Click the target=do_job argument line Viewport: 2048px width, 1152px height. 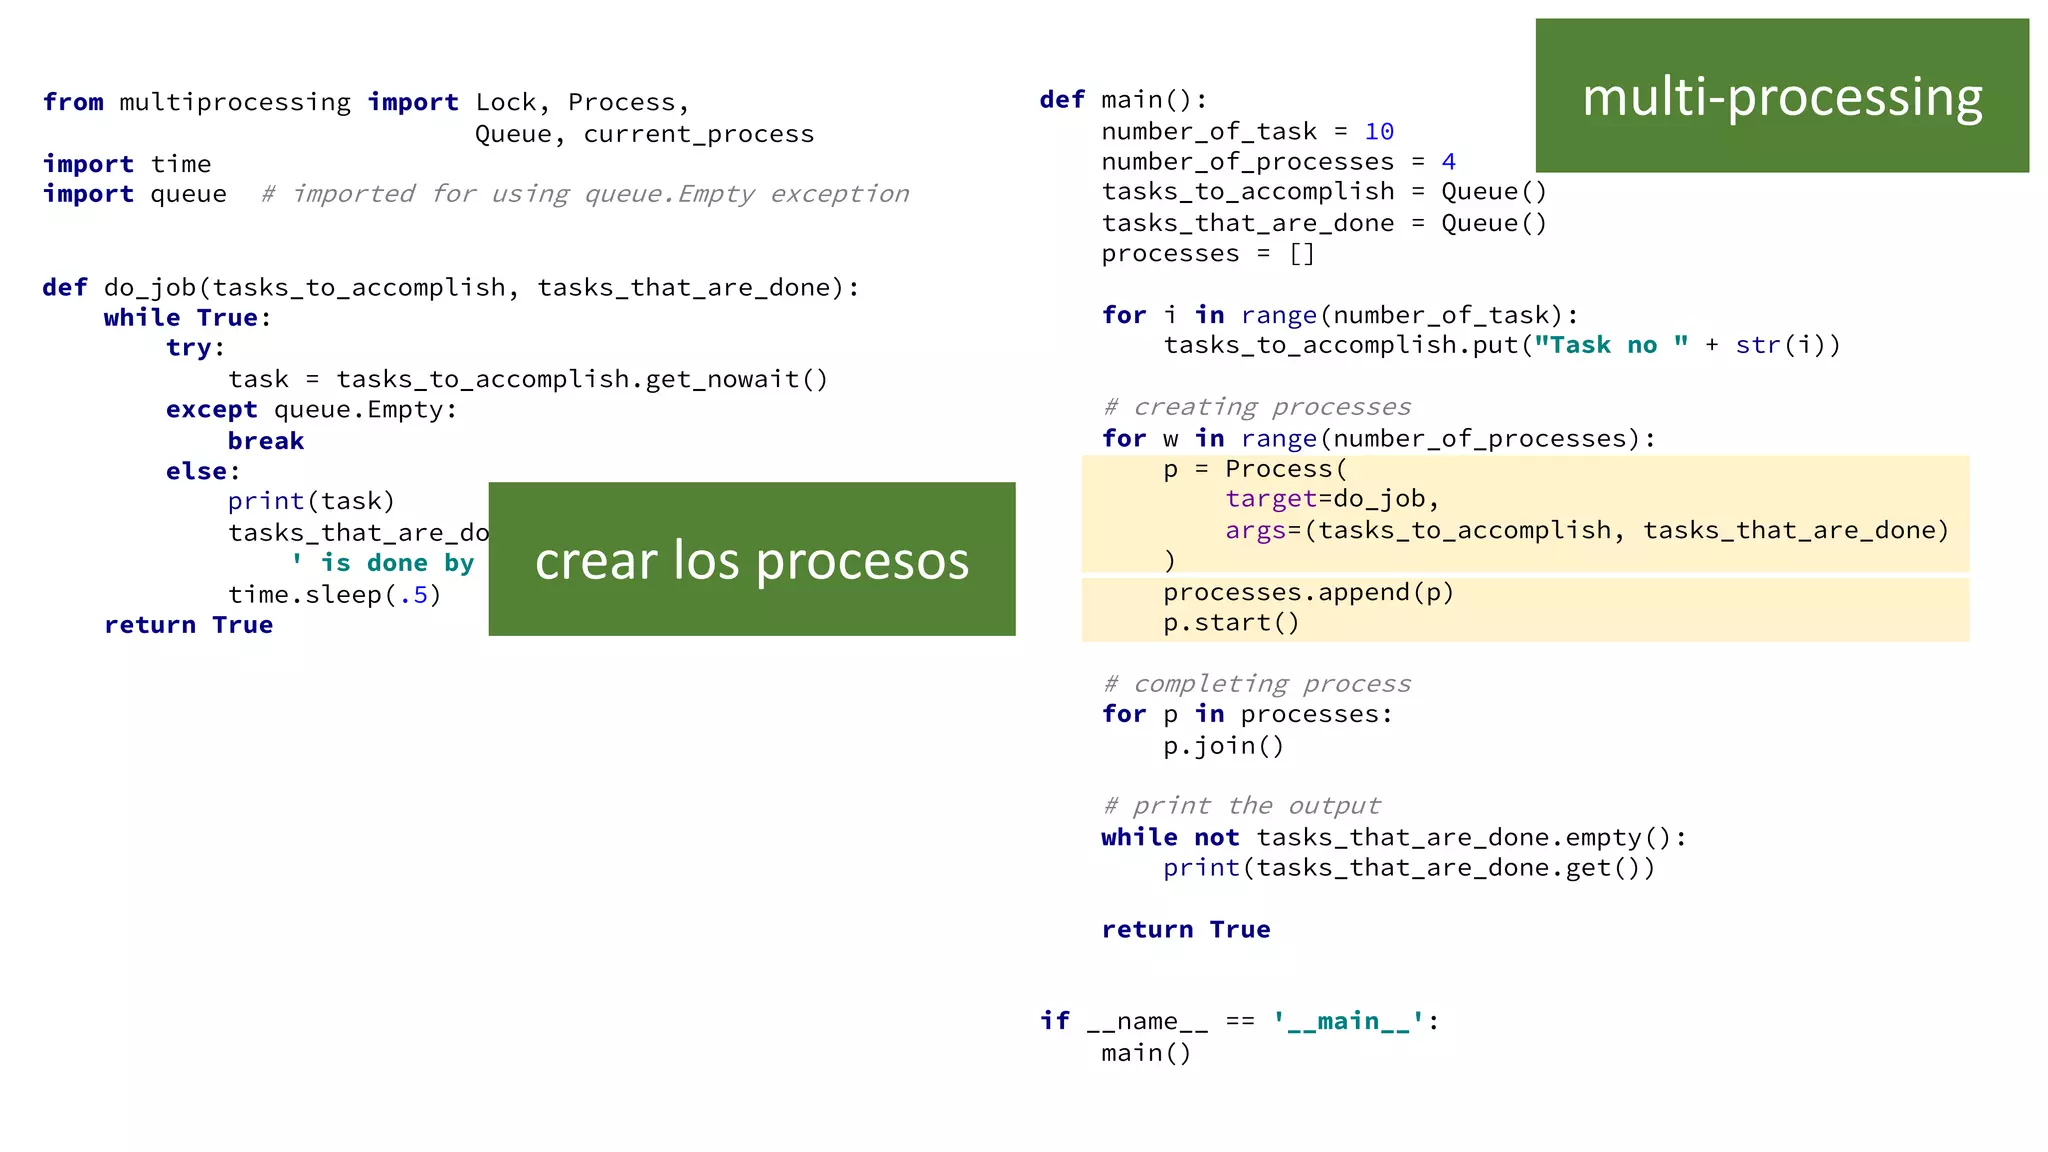[1331, 499]
